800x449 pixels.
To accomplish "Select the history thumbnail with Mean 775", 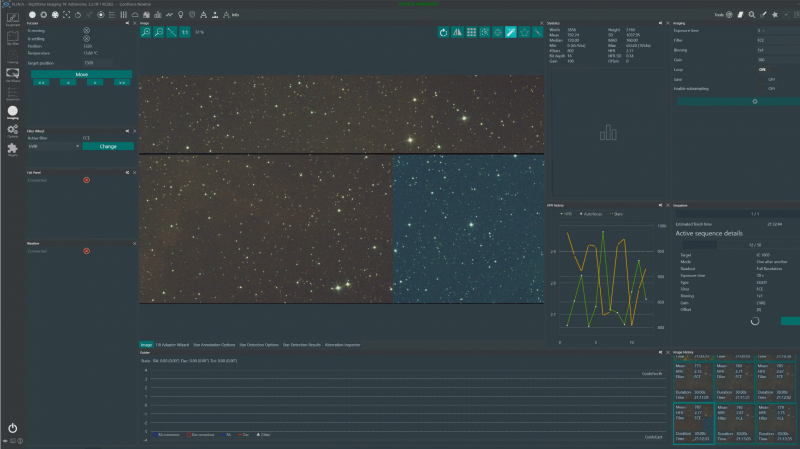I will 693,381.
